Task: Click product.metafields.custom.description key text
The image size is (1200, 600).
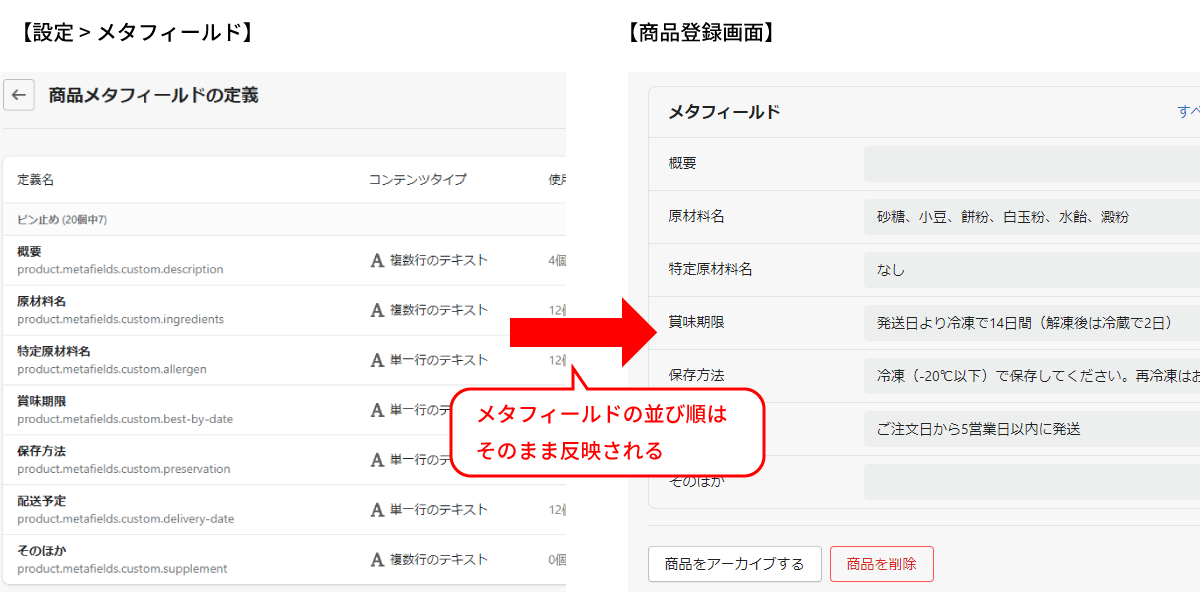Action: (x=120, y=269)
